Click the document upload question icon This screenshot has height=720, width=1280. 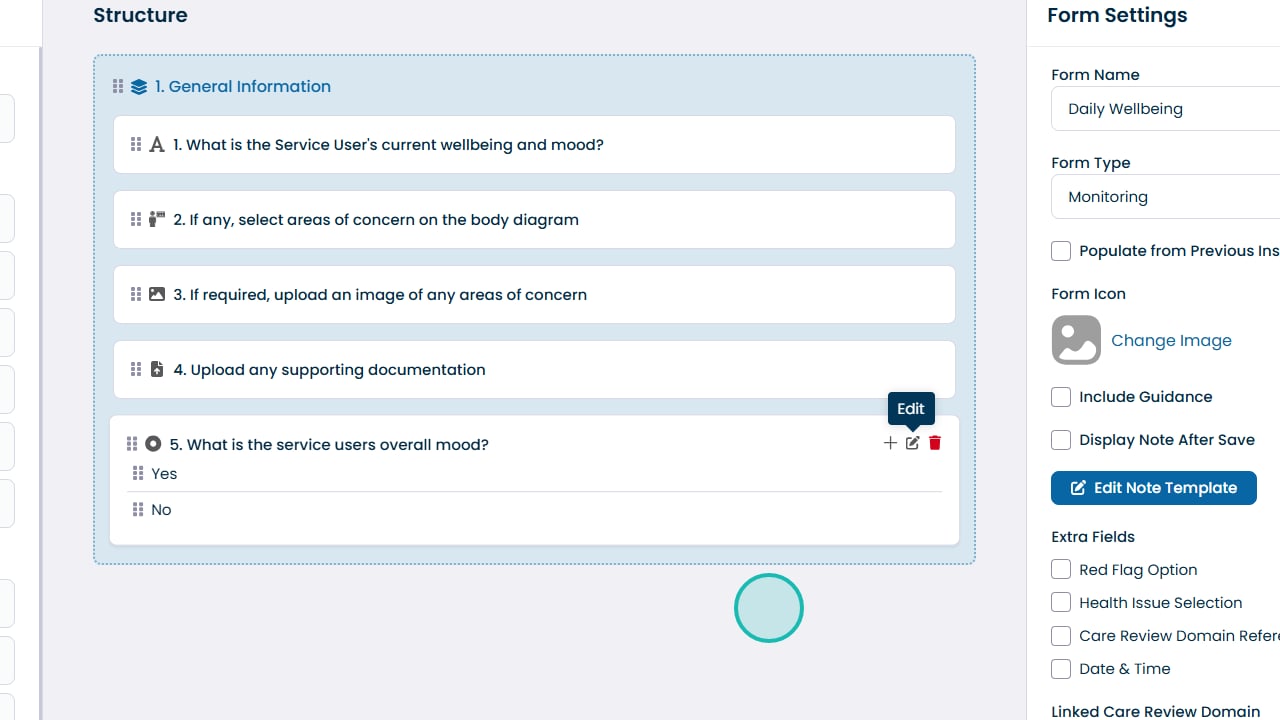coord(156,369)
